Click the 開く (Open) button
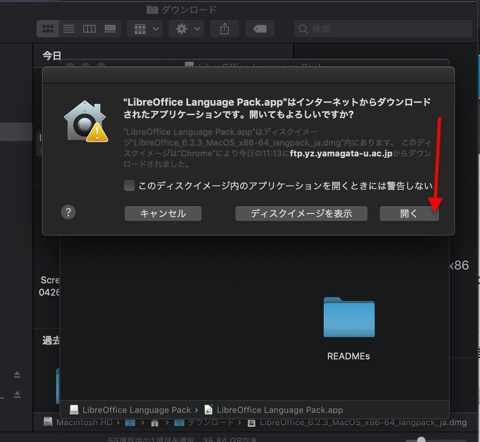This screenshot has width=480, height=442. (409, 213)
